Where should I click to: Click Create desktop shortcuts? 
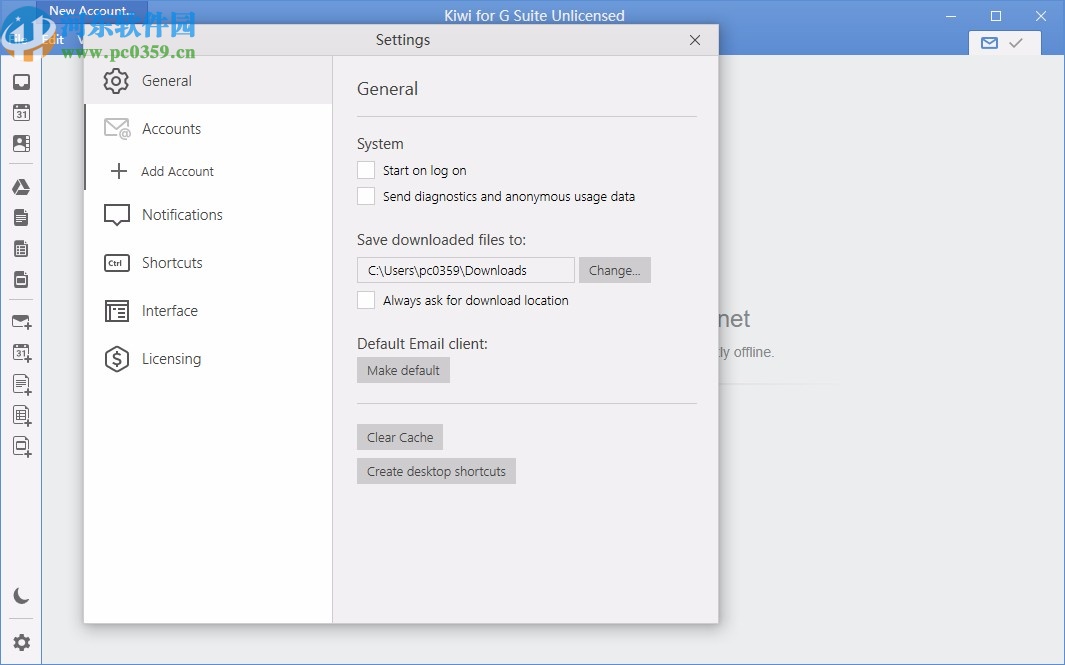click(x=436, y=470)
